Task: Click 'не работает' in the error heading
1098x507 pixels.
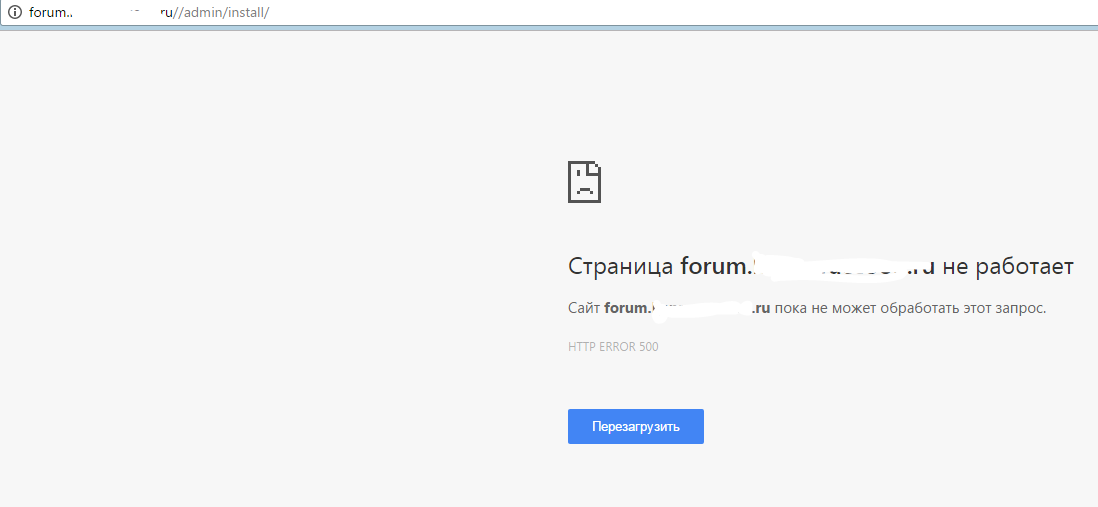Action: (1007, 267)
